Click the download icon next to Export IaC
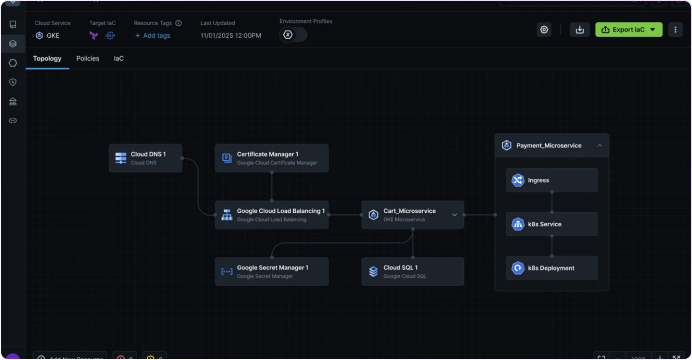The height and width of the screenshot is (360, 692). tap(580, 30)
